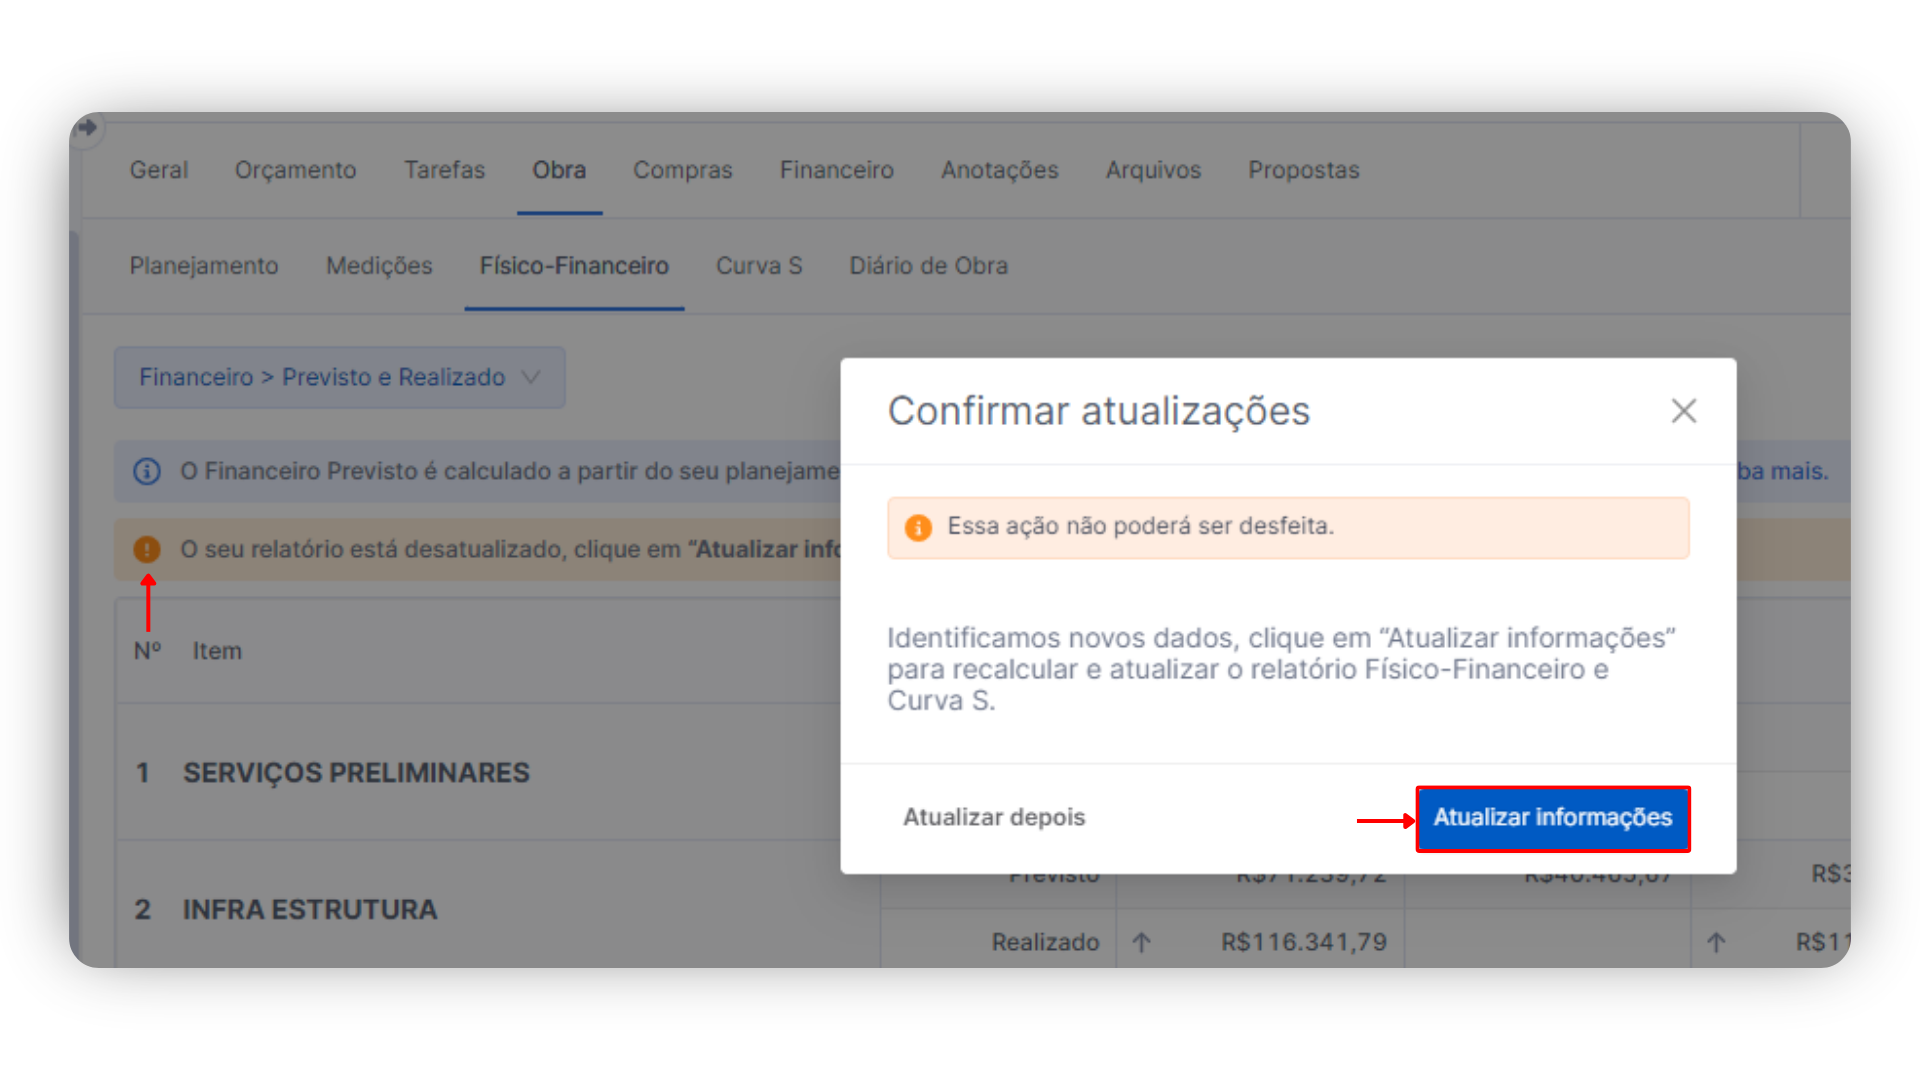Screen dimensions: 1920x1080
Task: Open the Planejamento sub-tab
Action: pyautogui.click(x=204, y=266)
